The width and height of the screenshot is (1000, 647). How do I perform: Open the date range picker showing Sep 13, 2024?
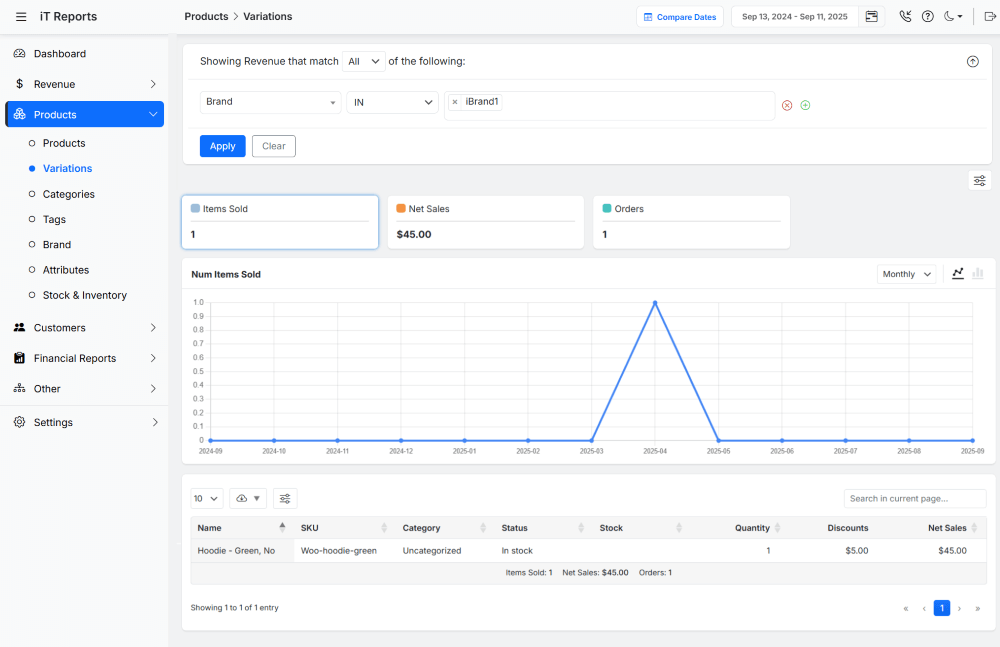point(795,16)
